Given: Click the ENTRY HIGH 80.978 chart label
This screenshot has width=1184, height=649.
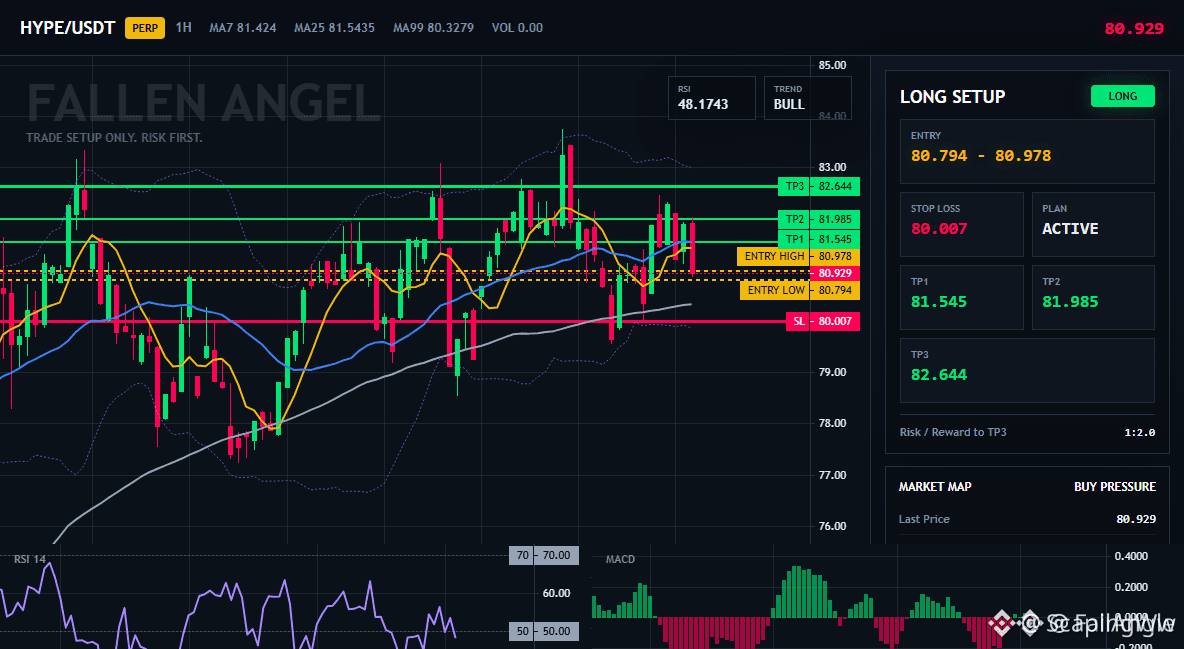Looking at the screenshot, I should point(798,256).
